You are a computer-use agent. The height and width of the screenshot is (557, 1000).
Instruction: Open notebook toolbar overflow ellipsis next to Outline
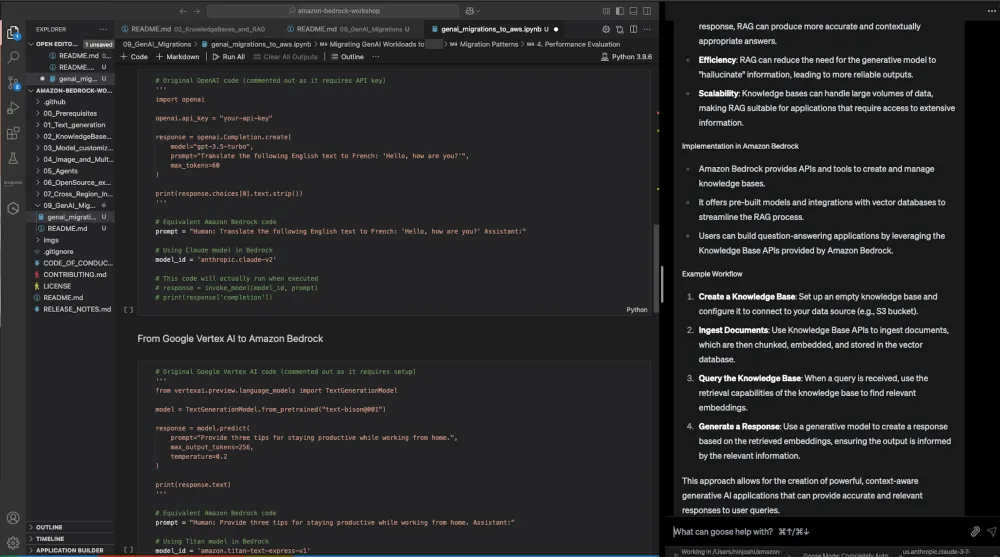coord(376,57)
